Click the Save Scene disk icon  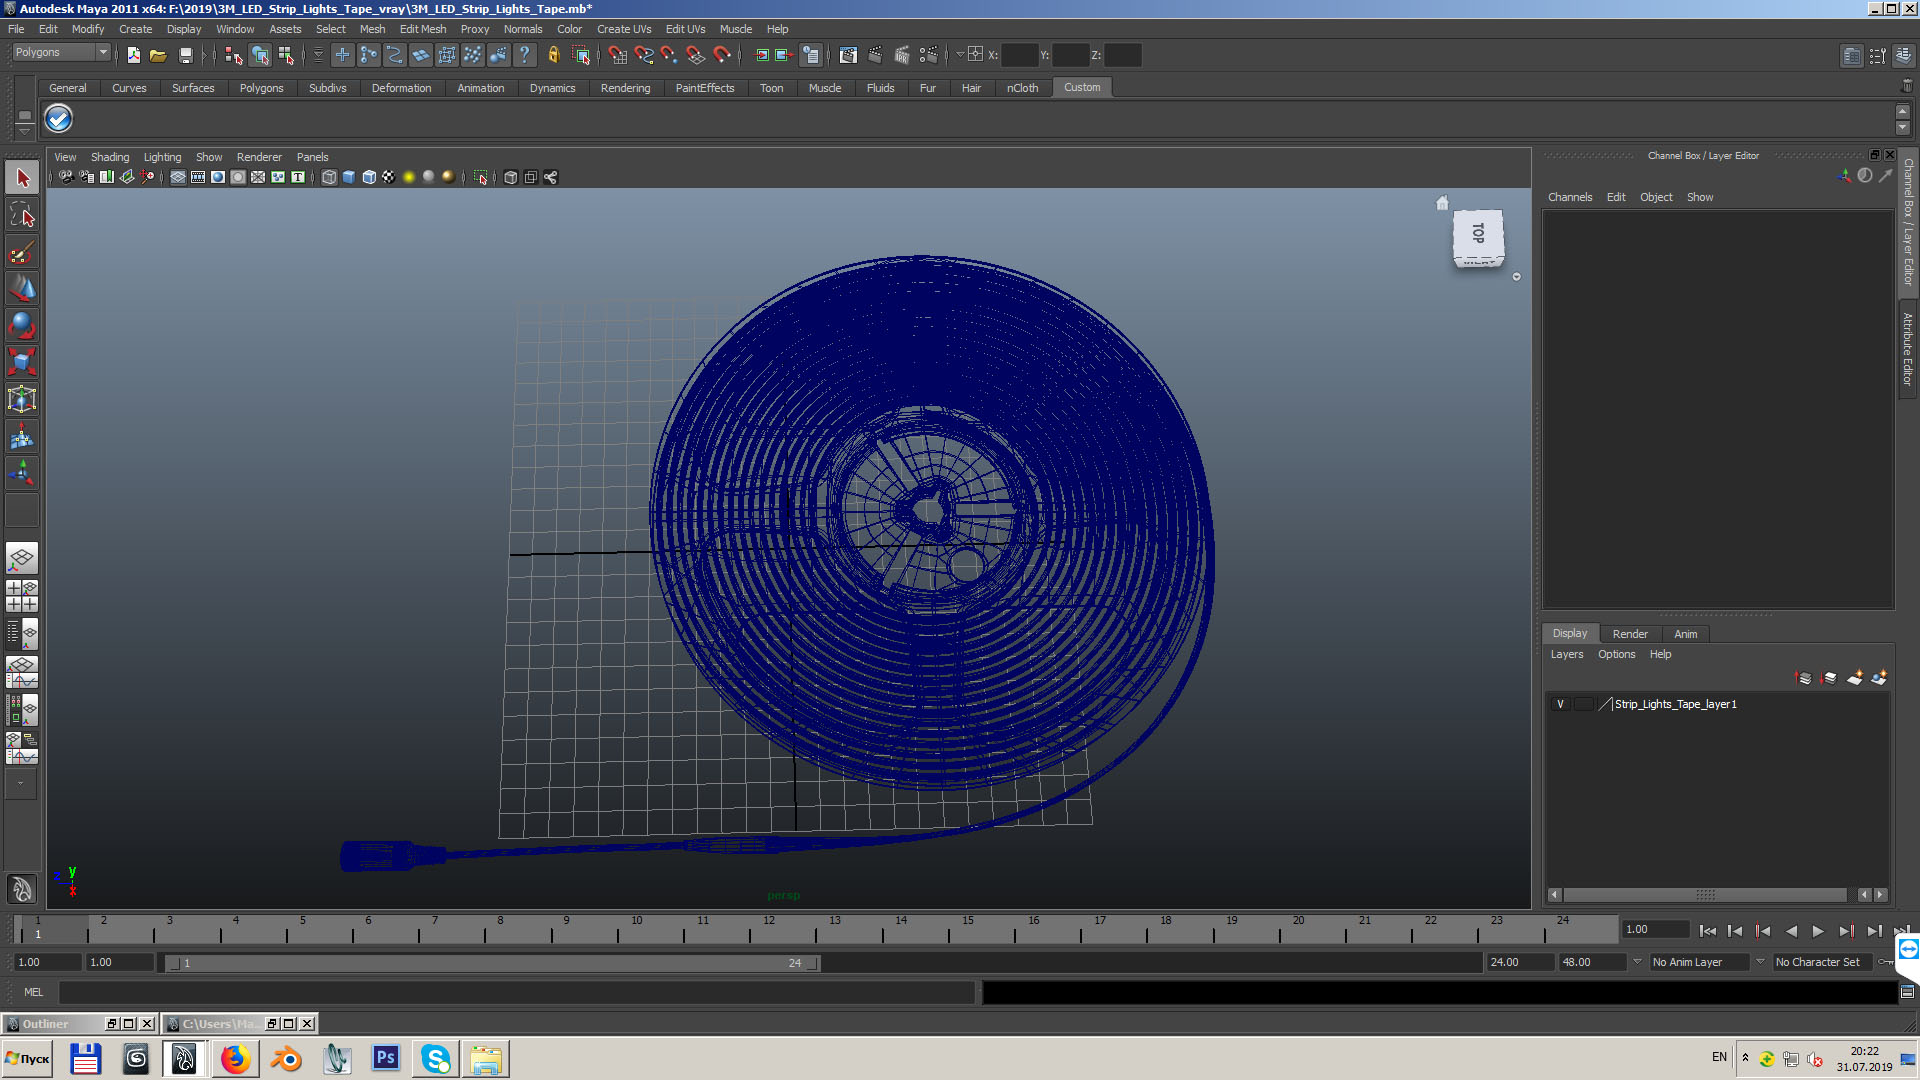click(x=185, y=55)
